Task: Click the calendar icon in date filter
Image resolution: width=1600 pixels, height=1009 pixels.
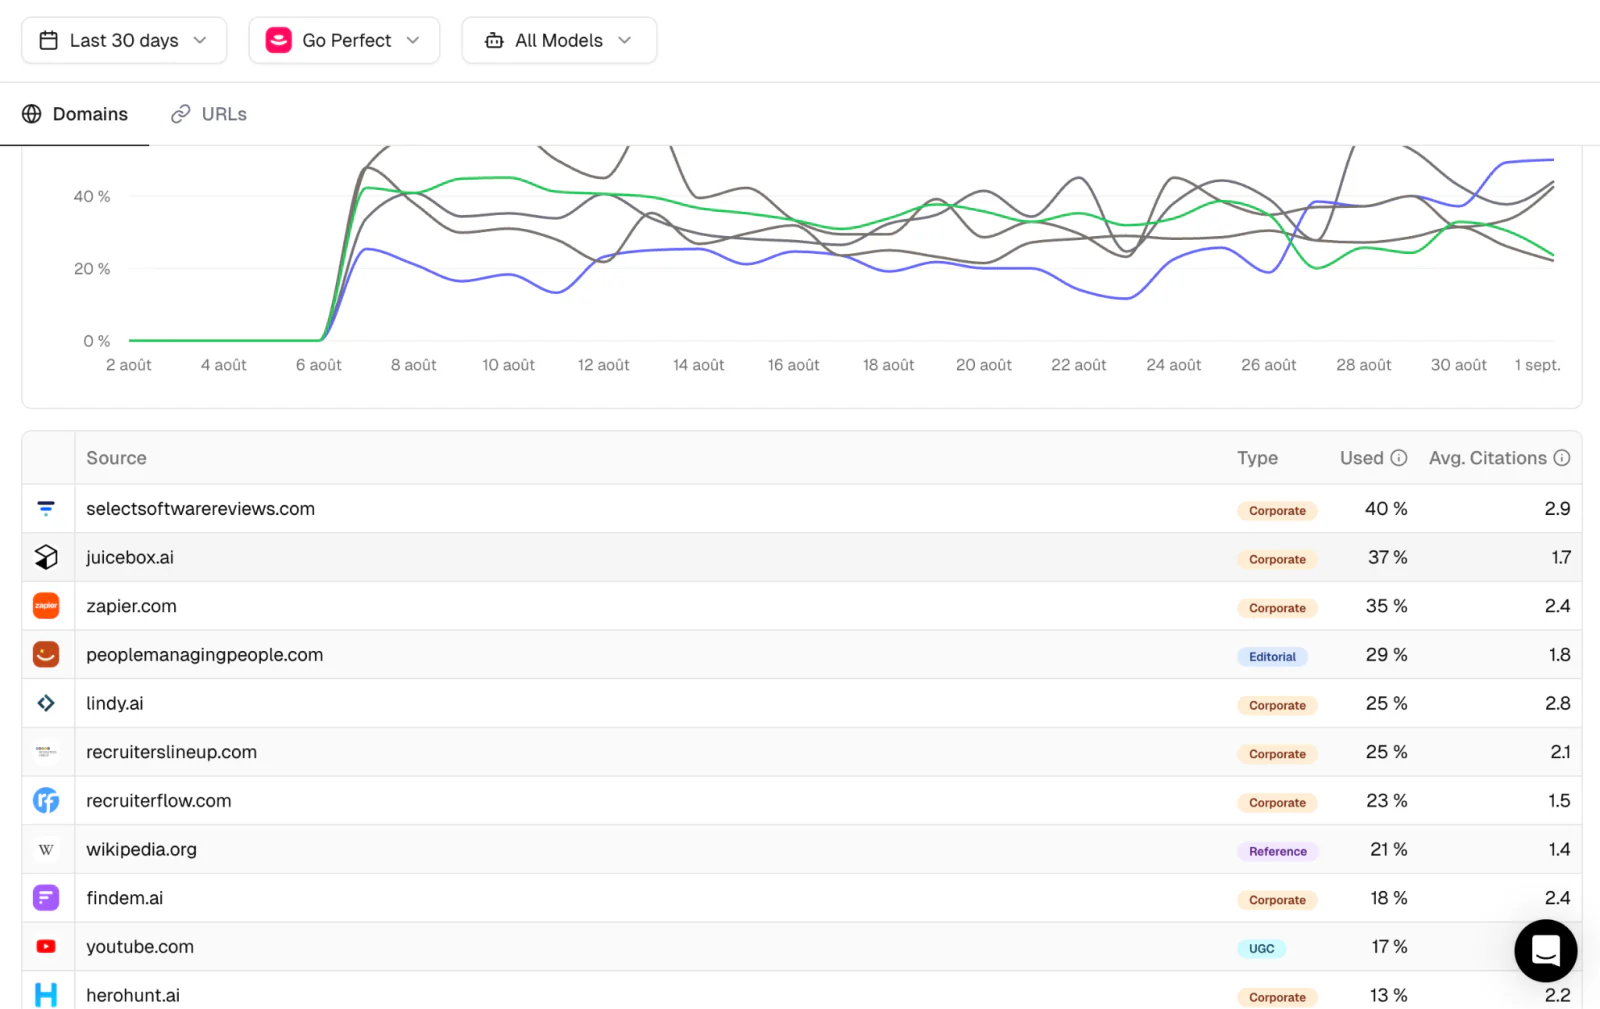Action: click(x=48, y=40)
